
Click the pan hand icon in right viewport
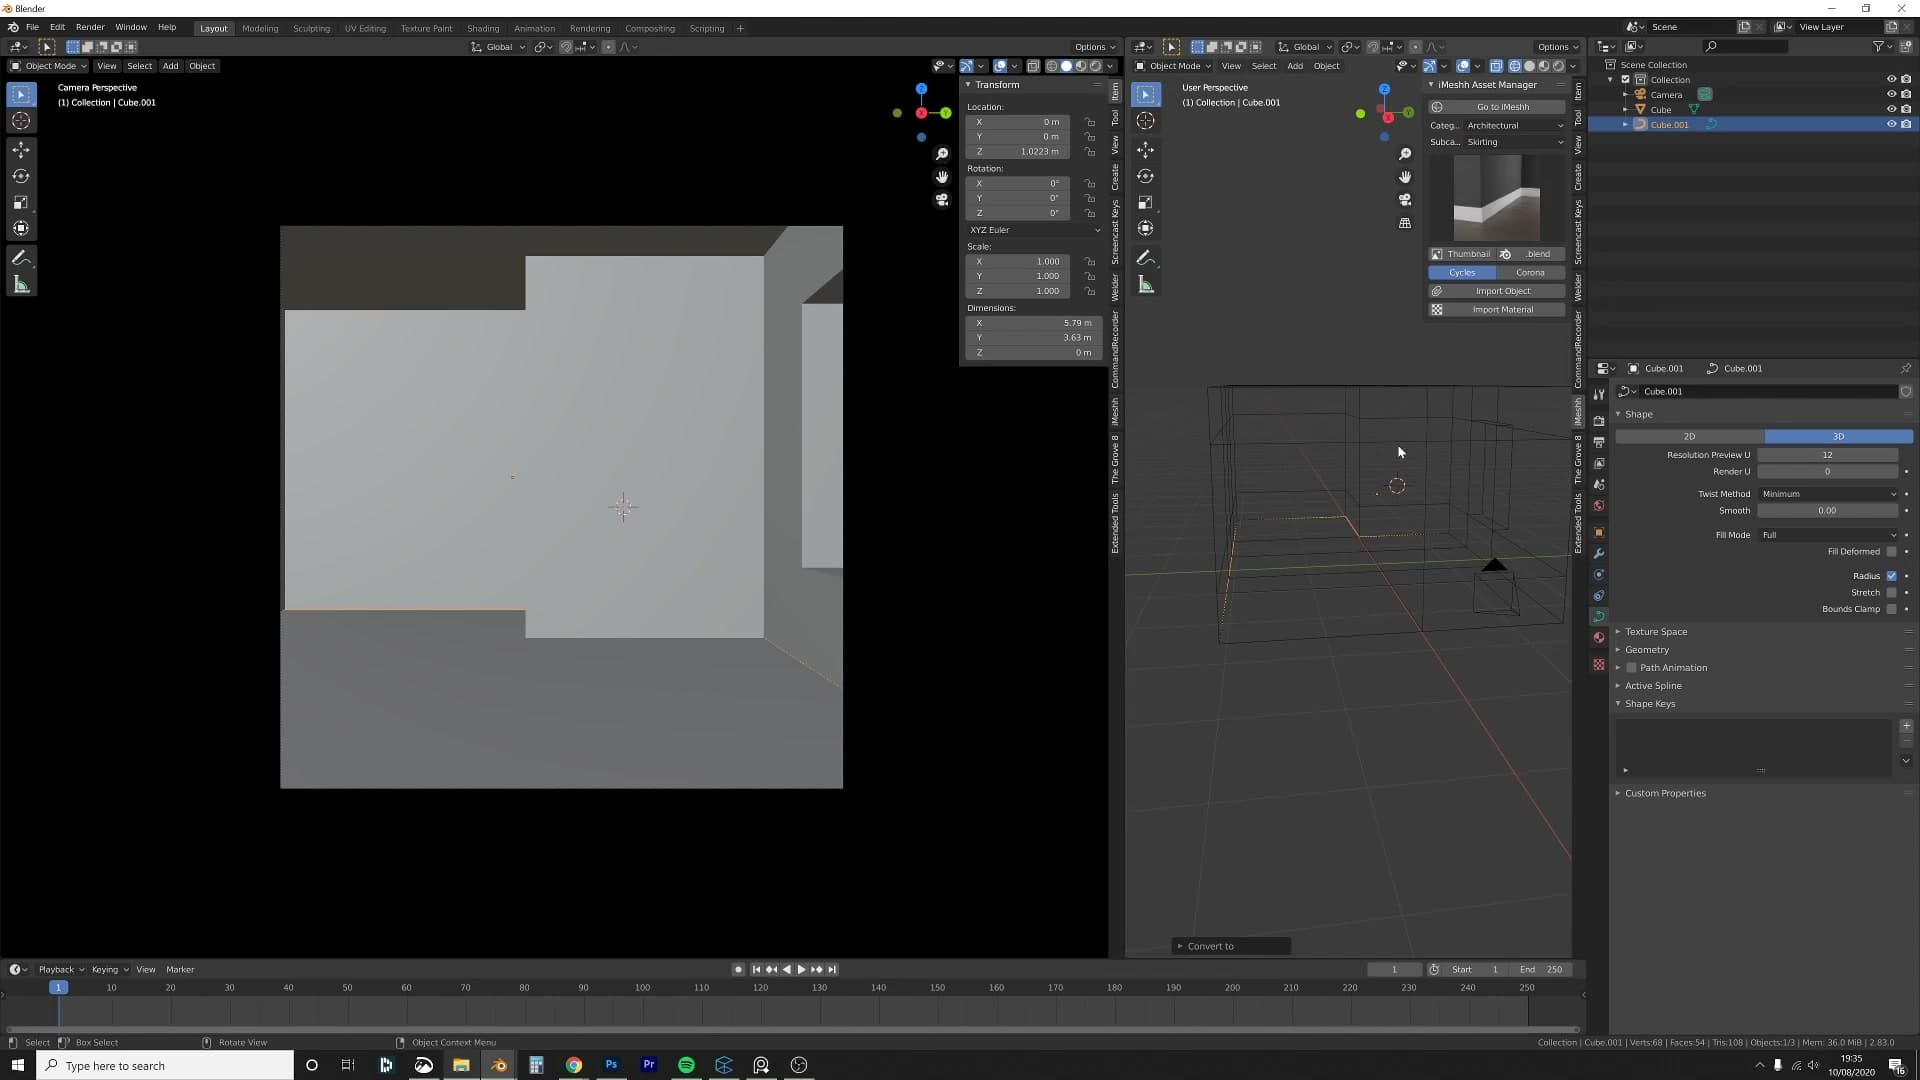click(x=1405, y=177)
